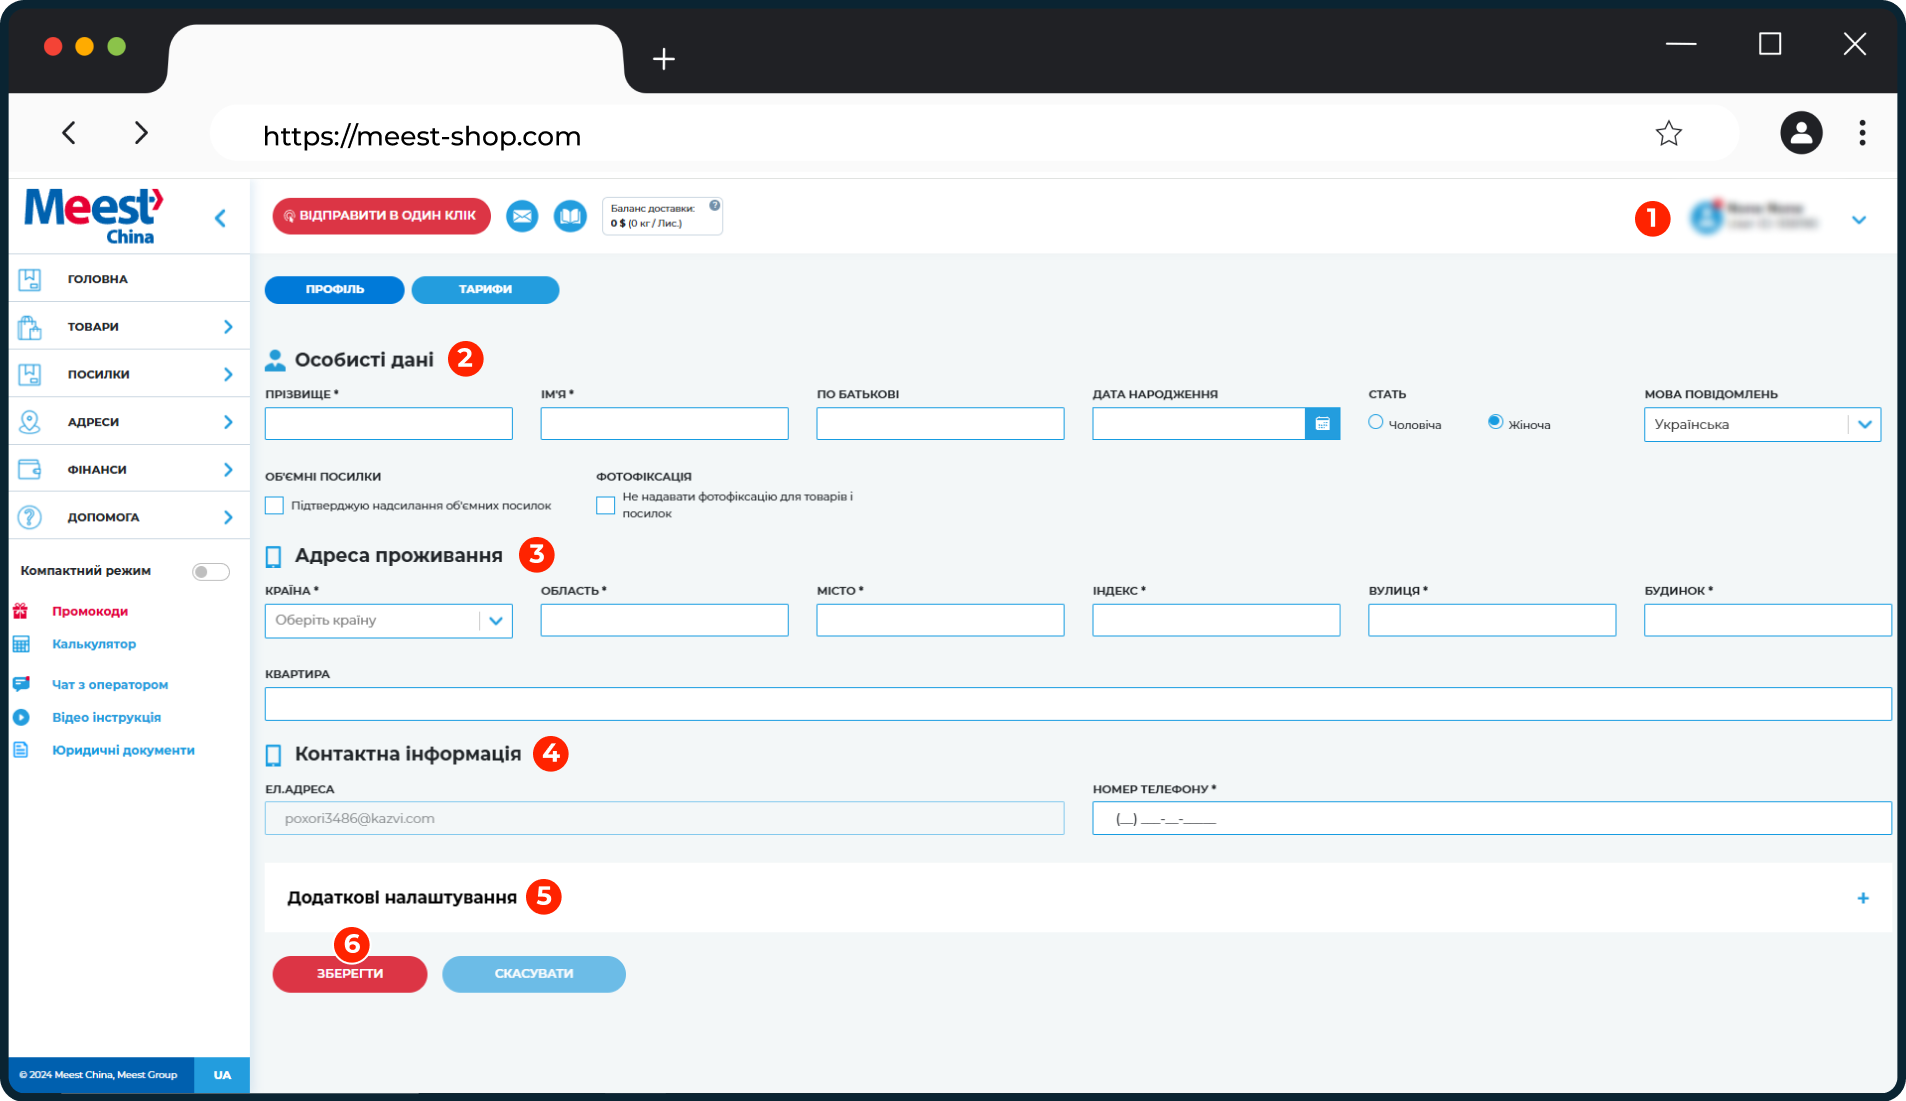This screenshot has width=1906, height=1101.
Task: Click the Зберегти save button
Action: click(x=350, y=974)
